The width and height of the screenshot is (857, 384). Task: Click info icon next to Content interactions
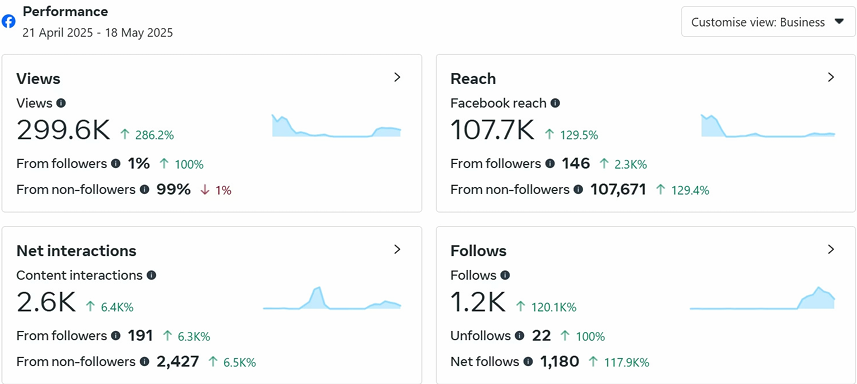[x=151, y=275]
